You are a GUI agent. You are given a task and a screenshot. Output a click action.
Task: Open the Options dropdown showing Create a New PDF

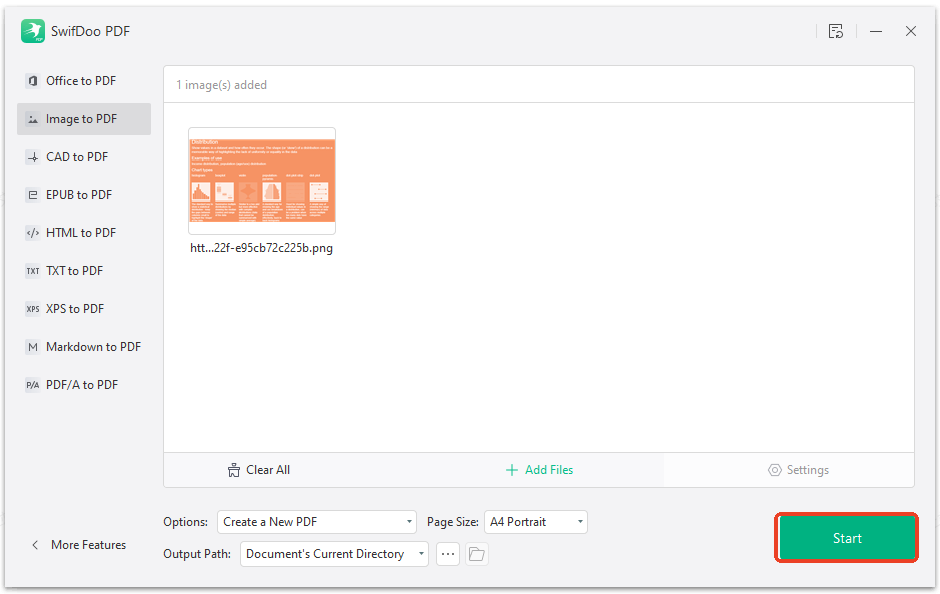point(317,521)
